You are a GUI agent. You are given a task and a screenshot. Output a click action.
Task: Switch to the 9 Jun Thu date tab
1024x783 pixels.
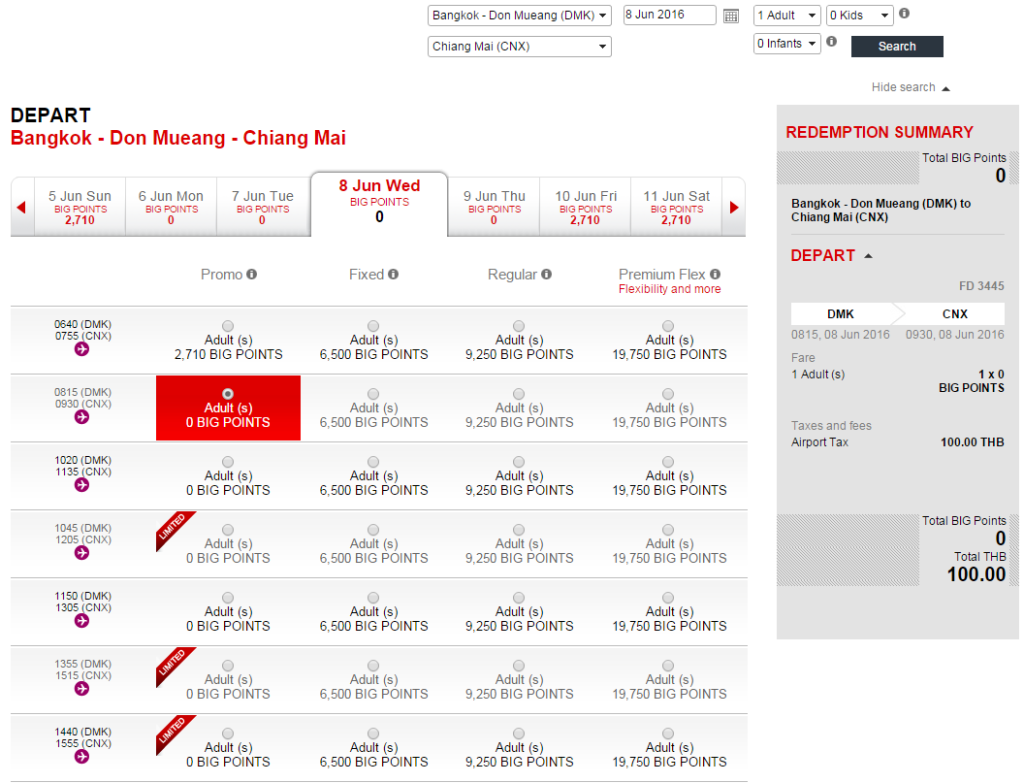(494, 207)
